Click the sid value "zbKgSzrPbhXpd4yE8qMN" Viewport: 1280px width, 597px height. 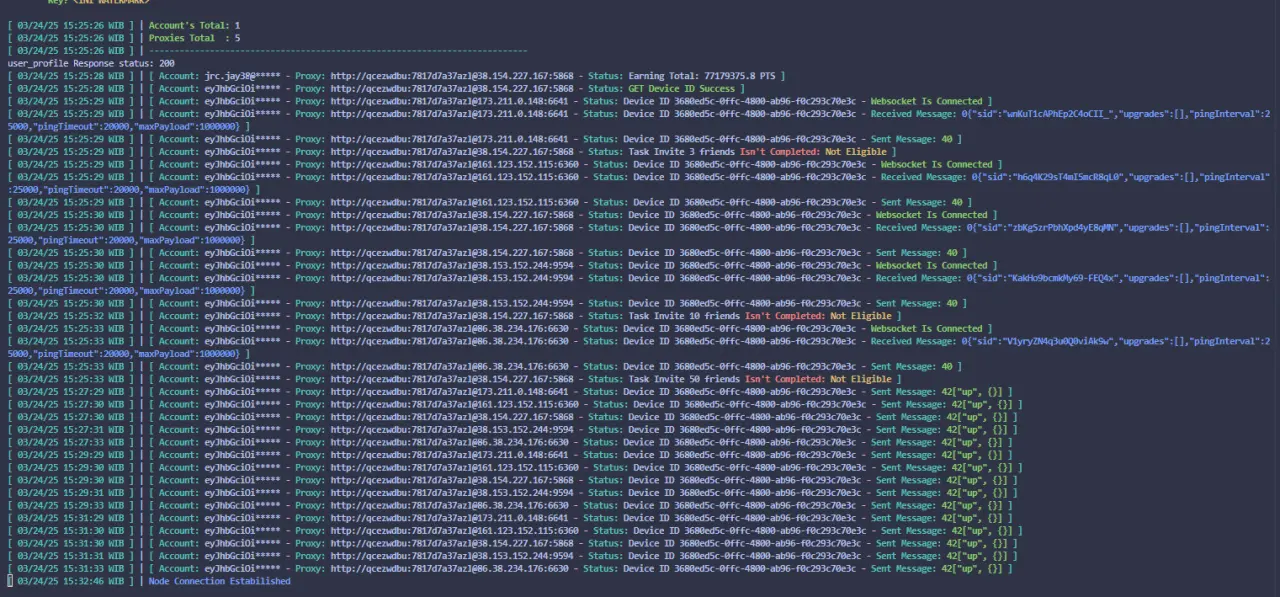1061,227
